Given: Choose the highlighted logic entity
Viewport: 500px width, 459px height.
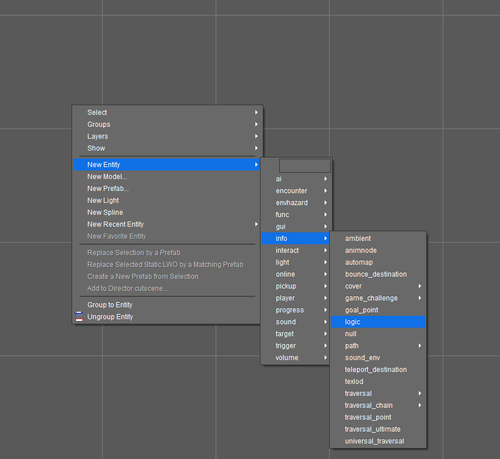Looking at the screenshot, I should [x=378, y=322].
